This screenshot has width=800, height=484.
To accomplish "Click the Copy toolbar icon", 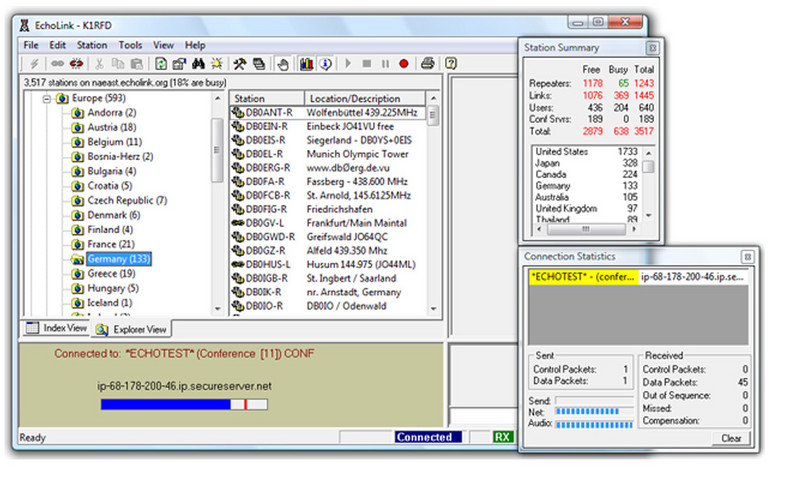I will pos(118,64).
